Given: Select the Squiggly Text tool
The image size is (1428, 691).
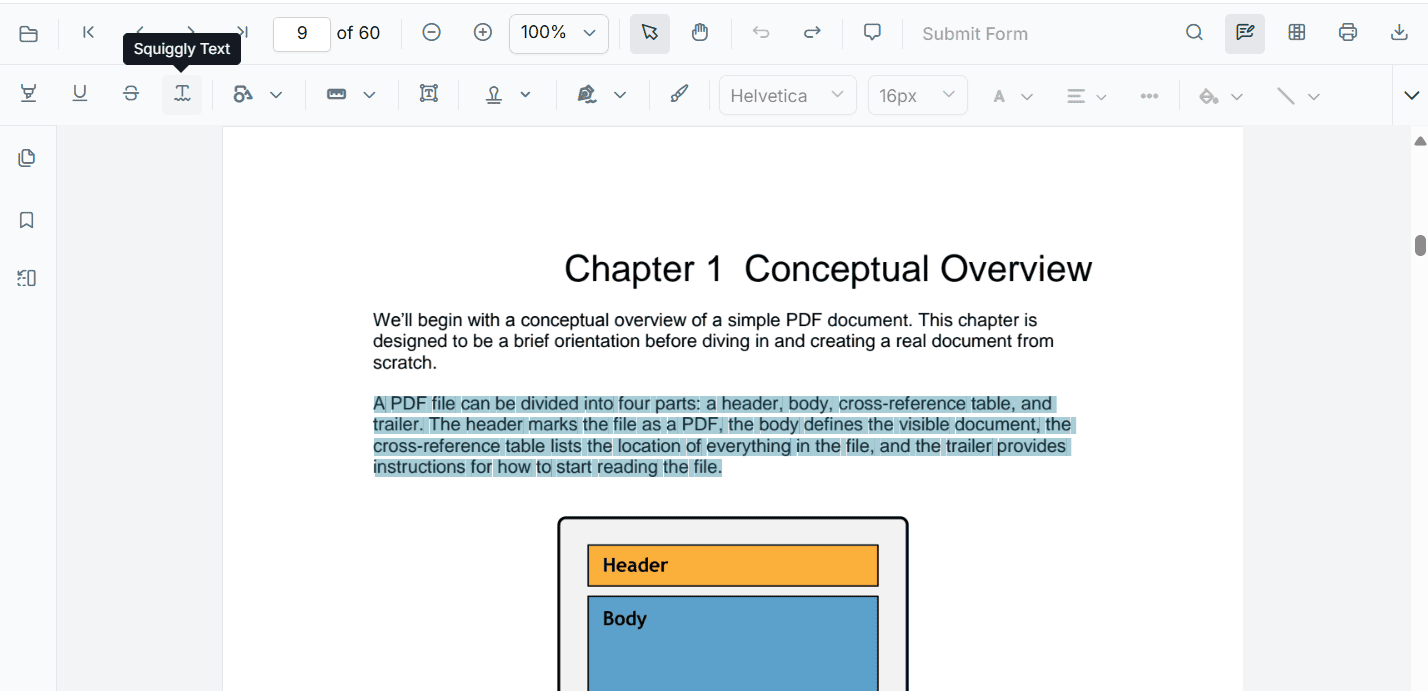Looking at the screenshot, I should point(182,94).
